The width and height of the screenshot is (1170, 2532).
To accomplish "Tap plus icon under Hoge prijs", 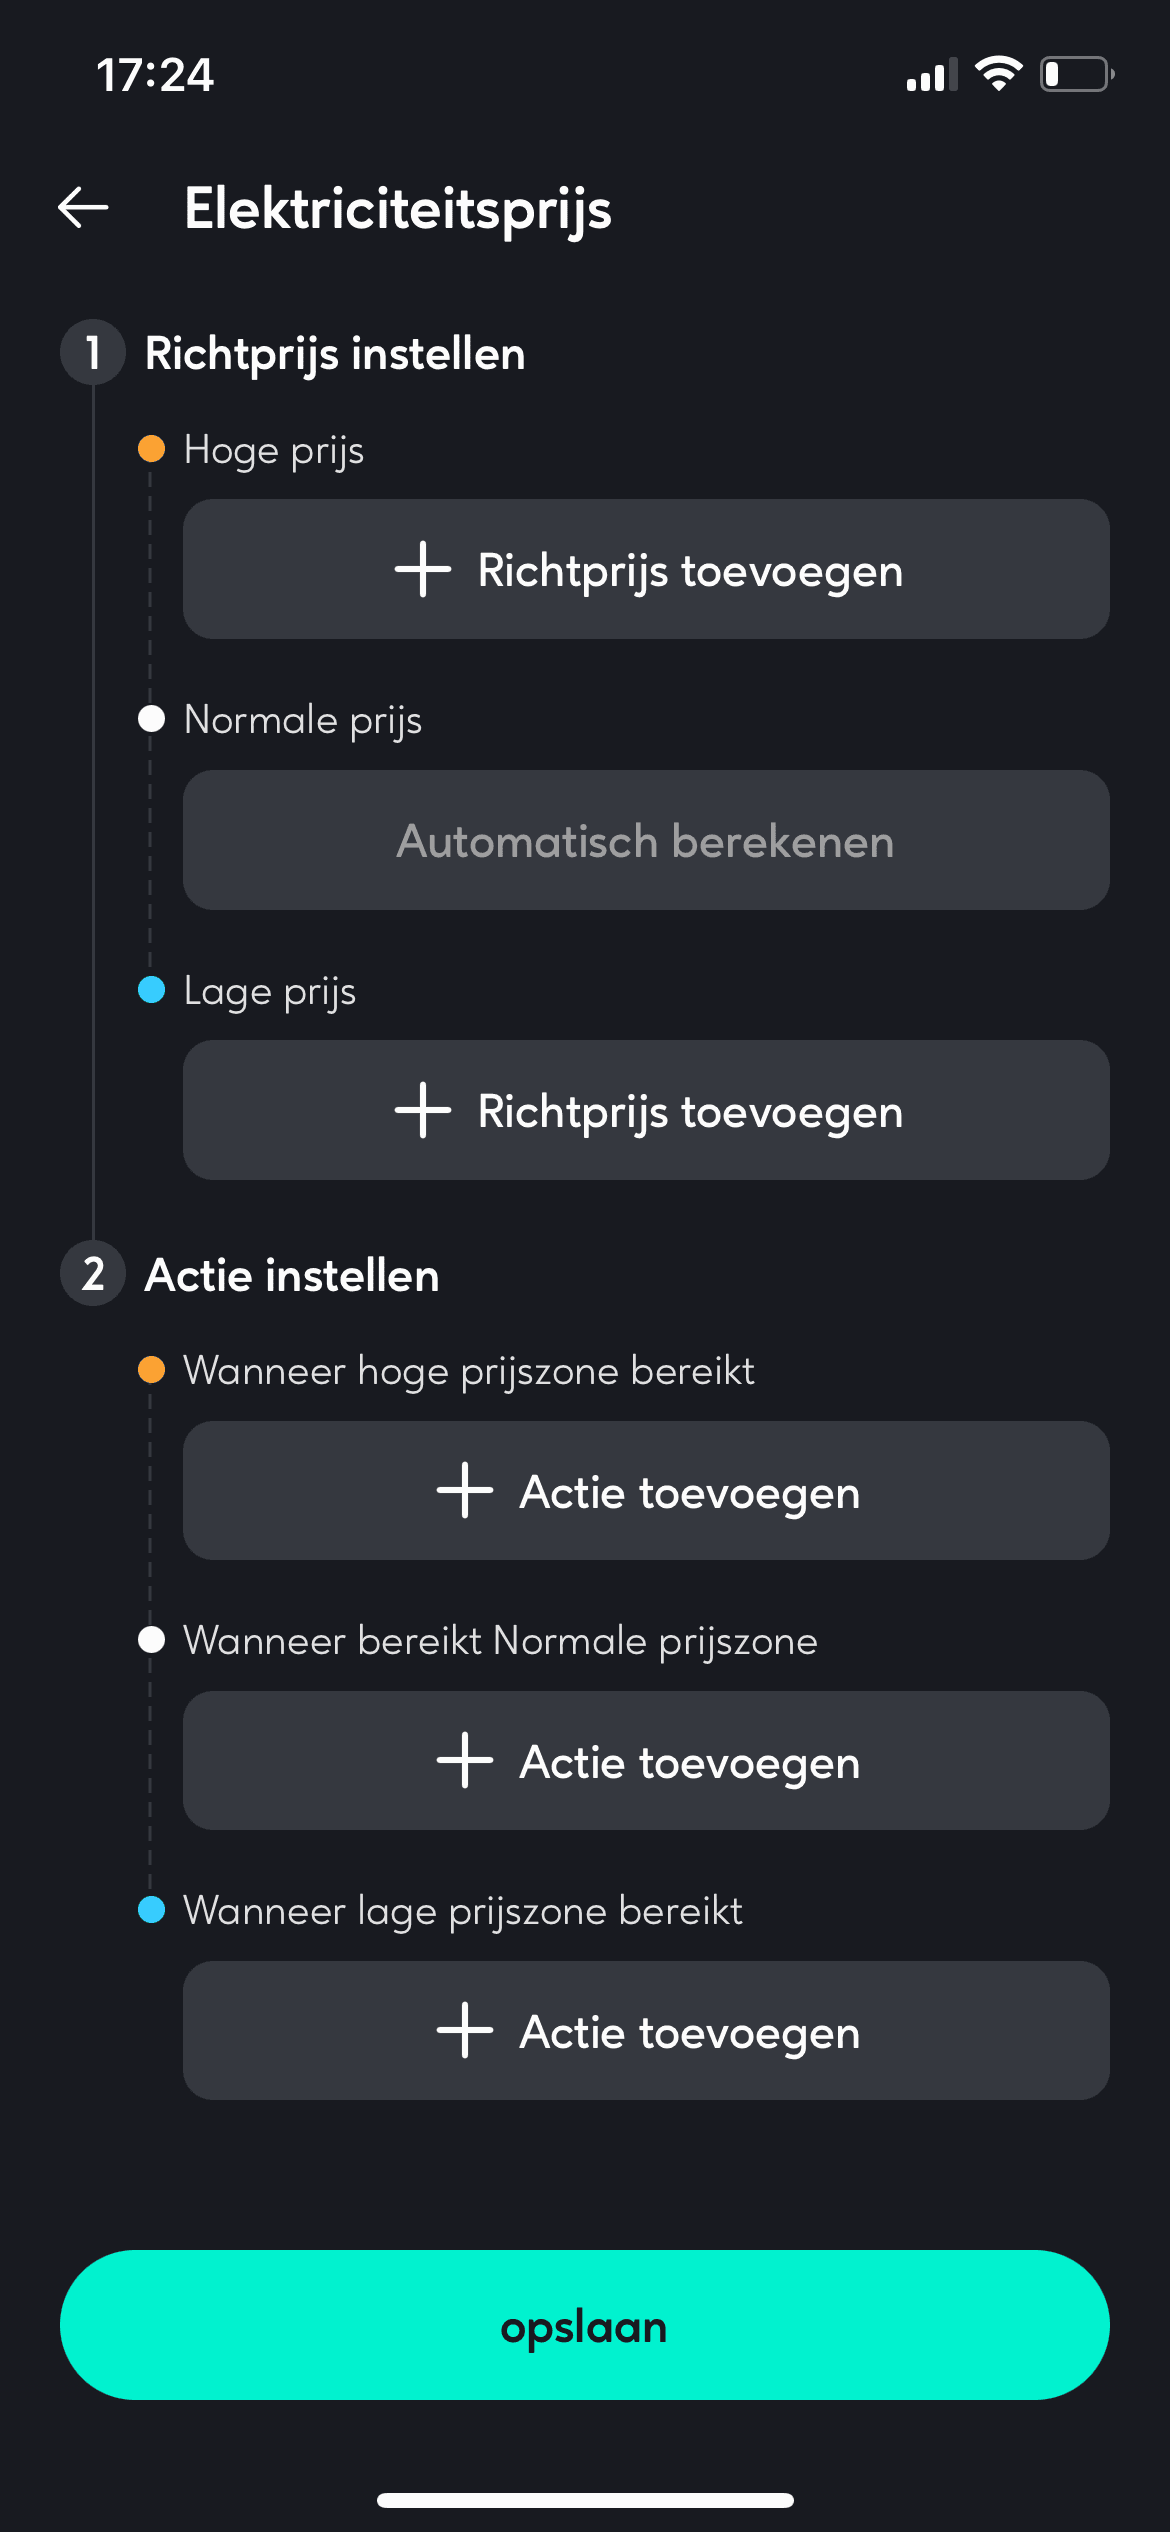I will click(423, 569).
